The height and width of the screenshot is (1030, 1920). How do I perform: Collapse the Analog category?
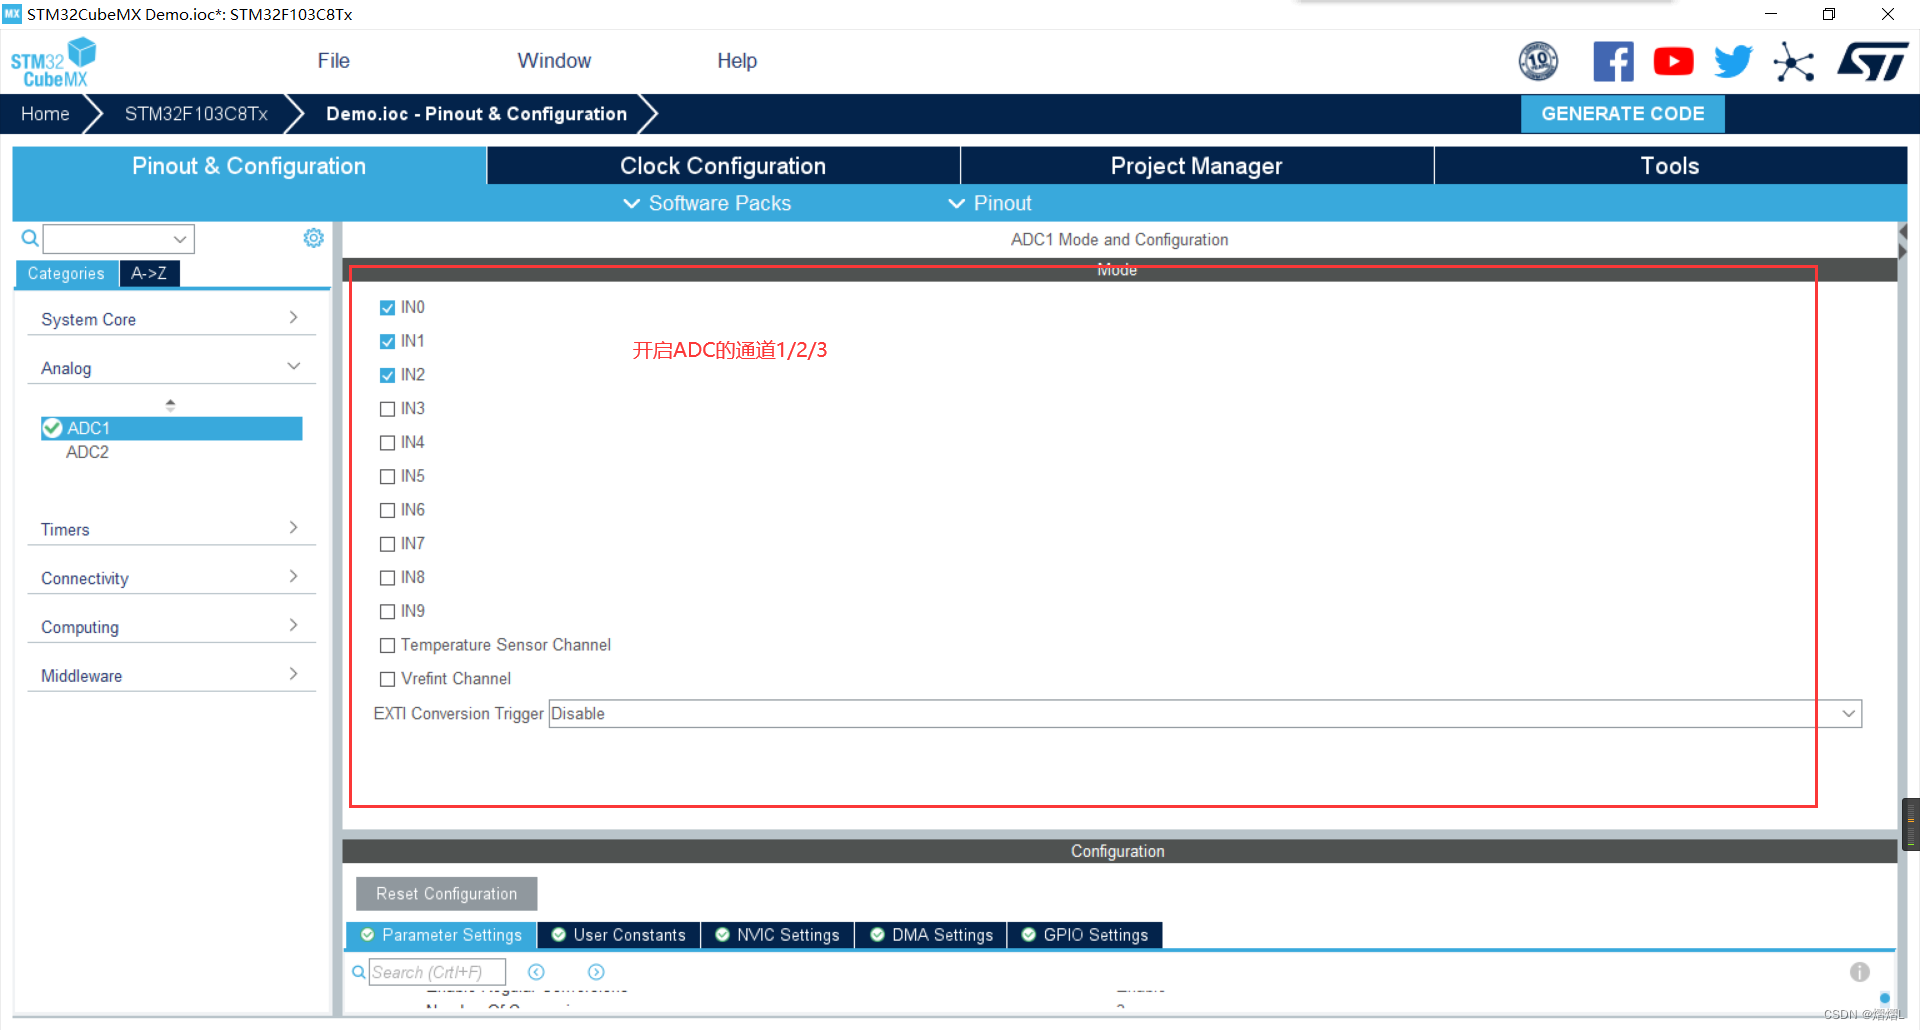coord(171,368)
